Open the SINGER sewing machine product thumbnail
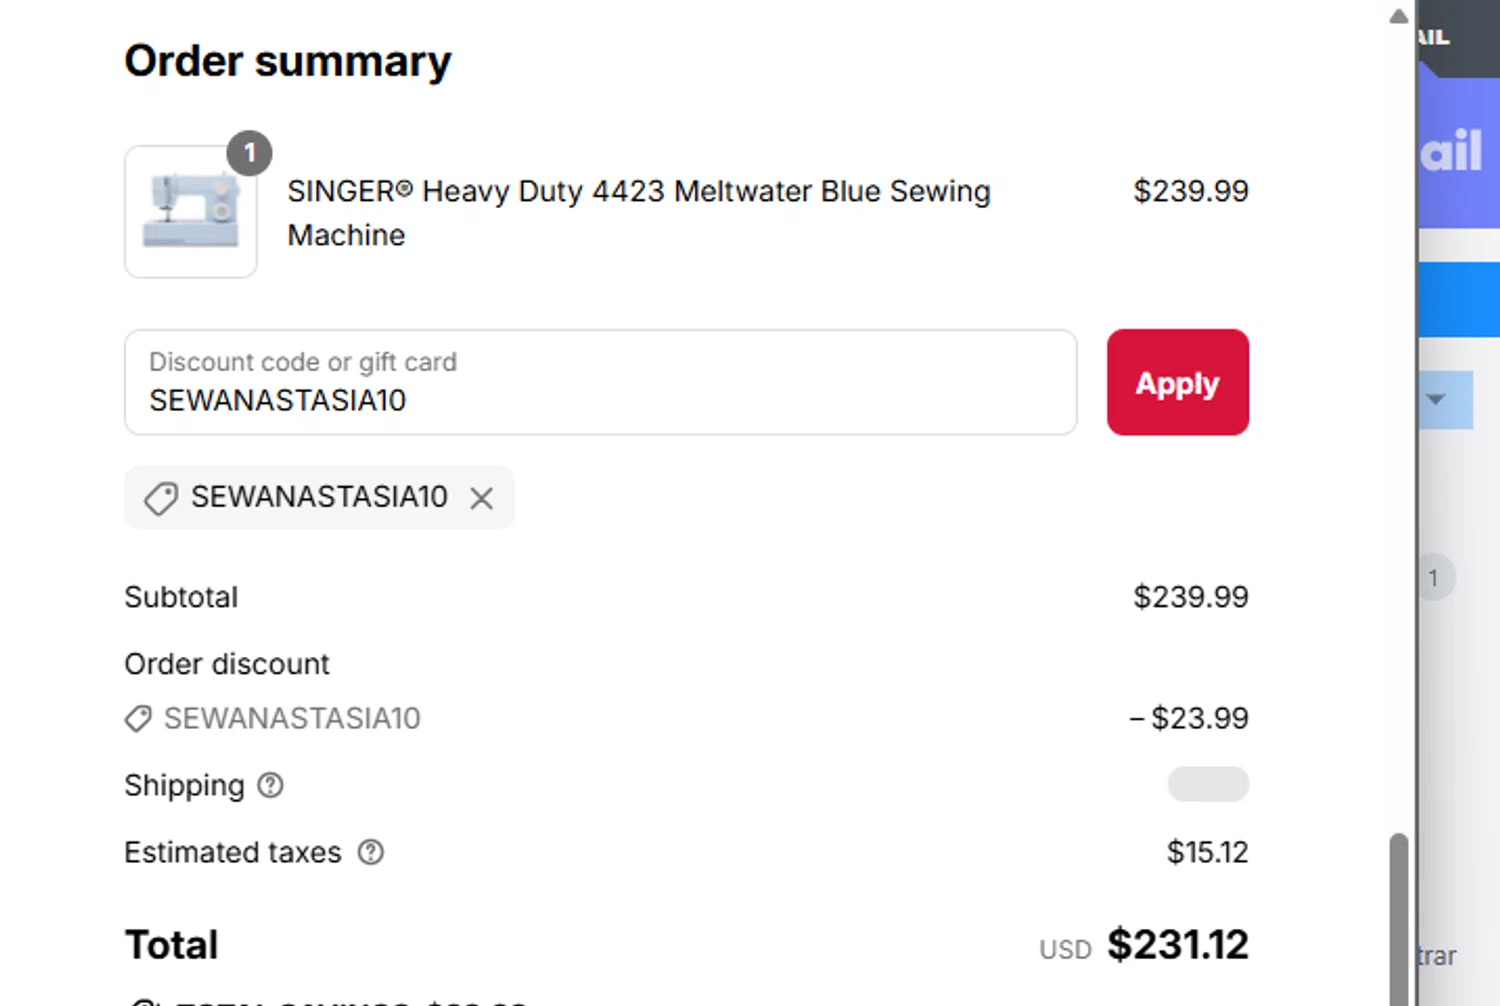Viewport: 1500px width, 1006px height. pyautogui.click(x=191, y=212)
